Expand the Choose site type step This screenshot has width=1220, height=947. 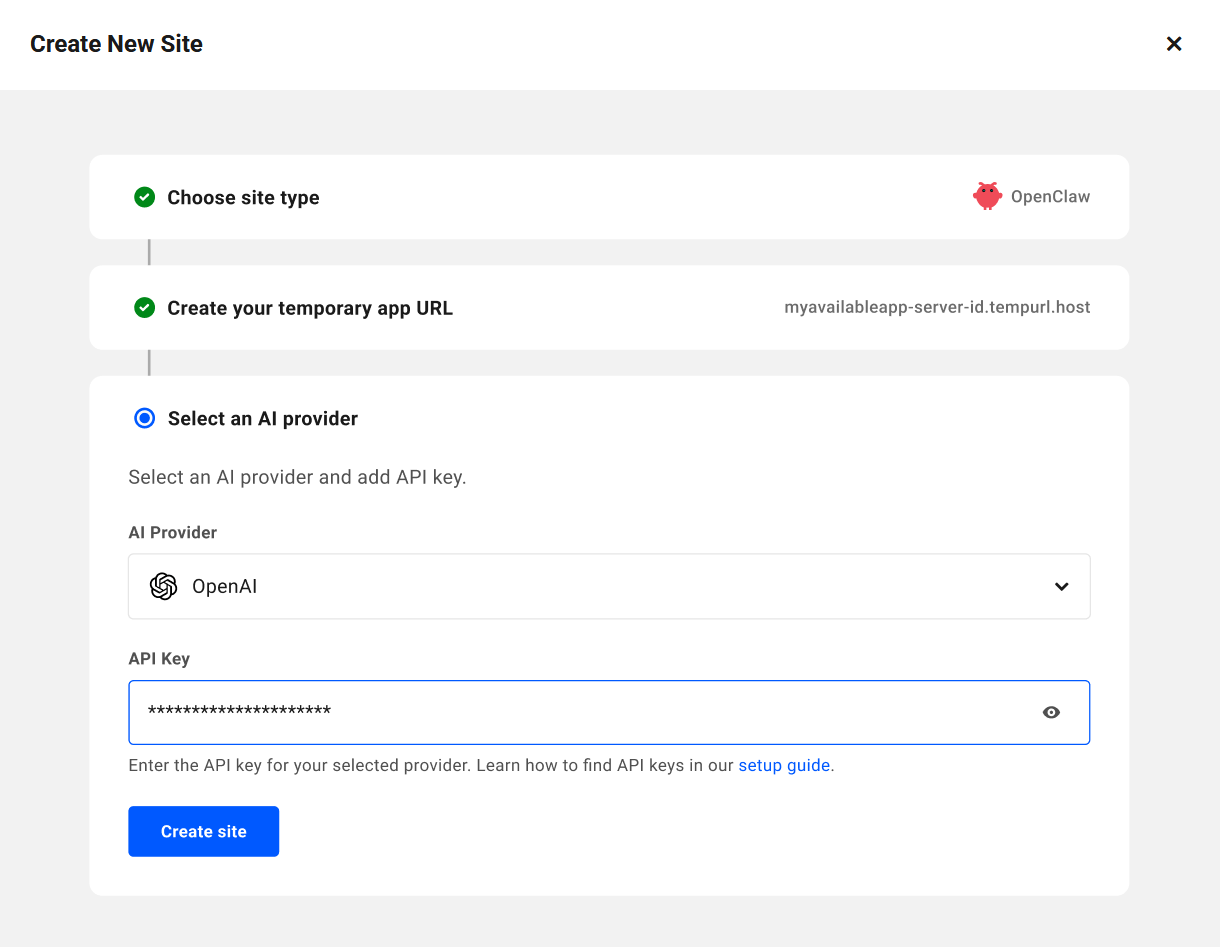(x=609, y=197)
